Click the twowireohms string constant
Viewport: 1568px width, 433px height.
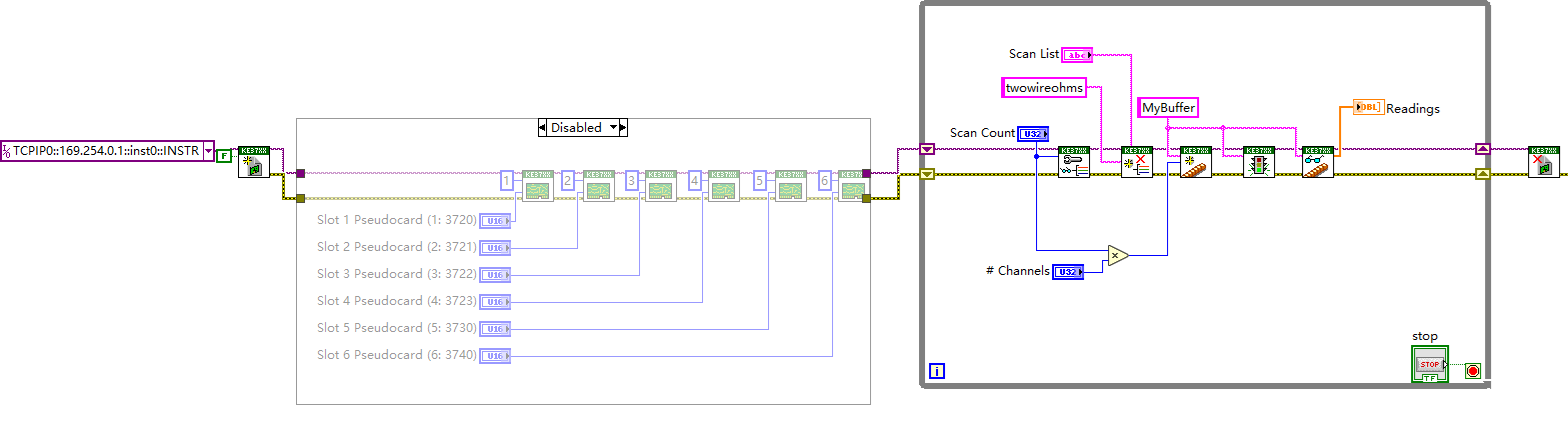tap(1044, 88)
